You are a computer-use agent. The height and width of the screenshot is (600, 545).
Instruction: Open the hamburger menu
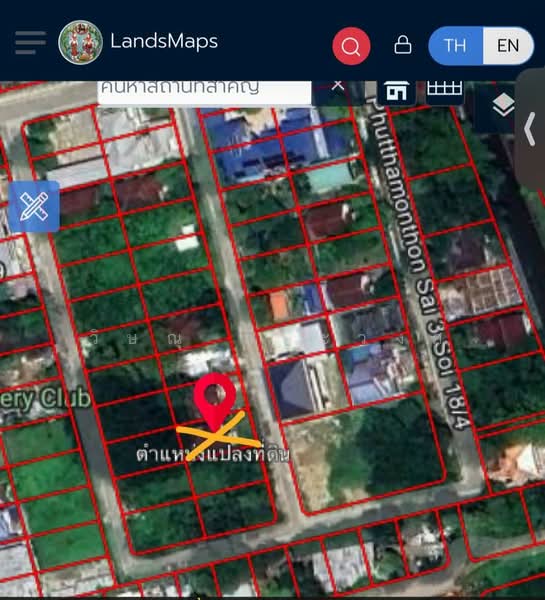point(31,42)
